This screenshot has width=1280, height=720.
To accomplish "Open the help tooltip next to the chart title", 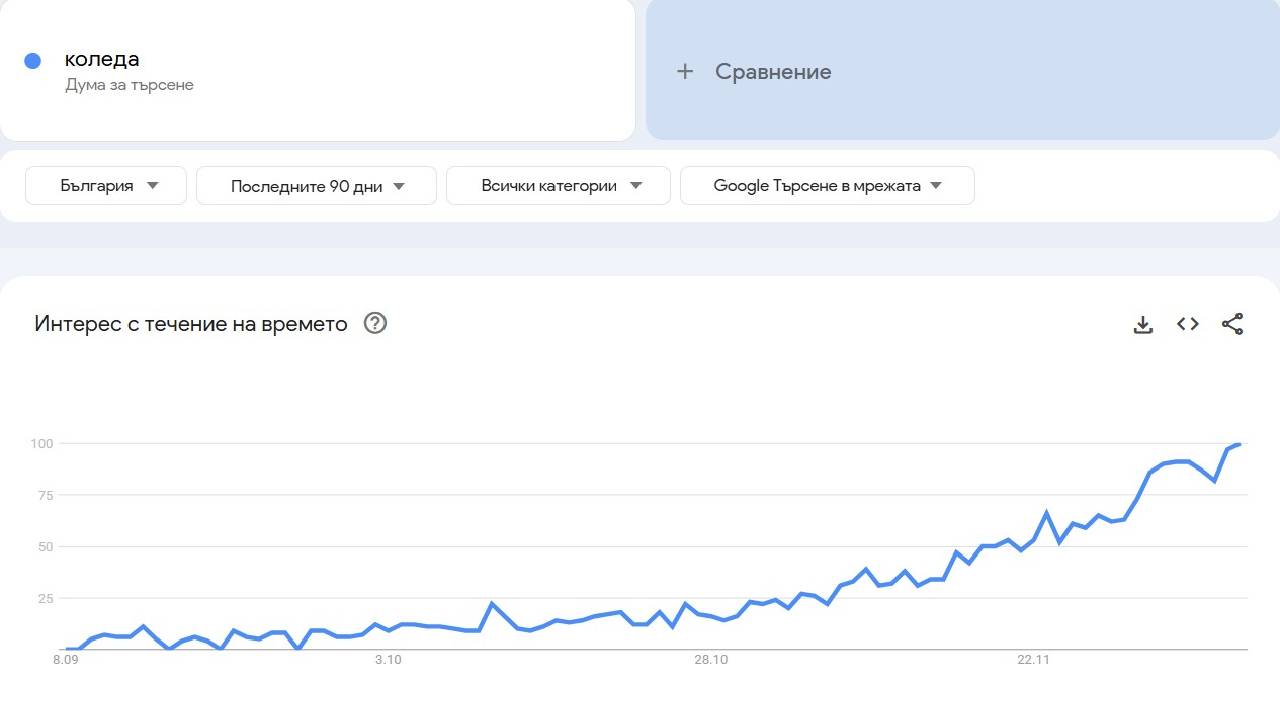I will [x=374, y=323].
